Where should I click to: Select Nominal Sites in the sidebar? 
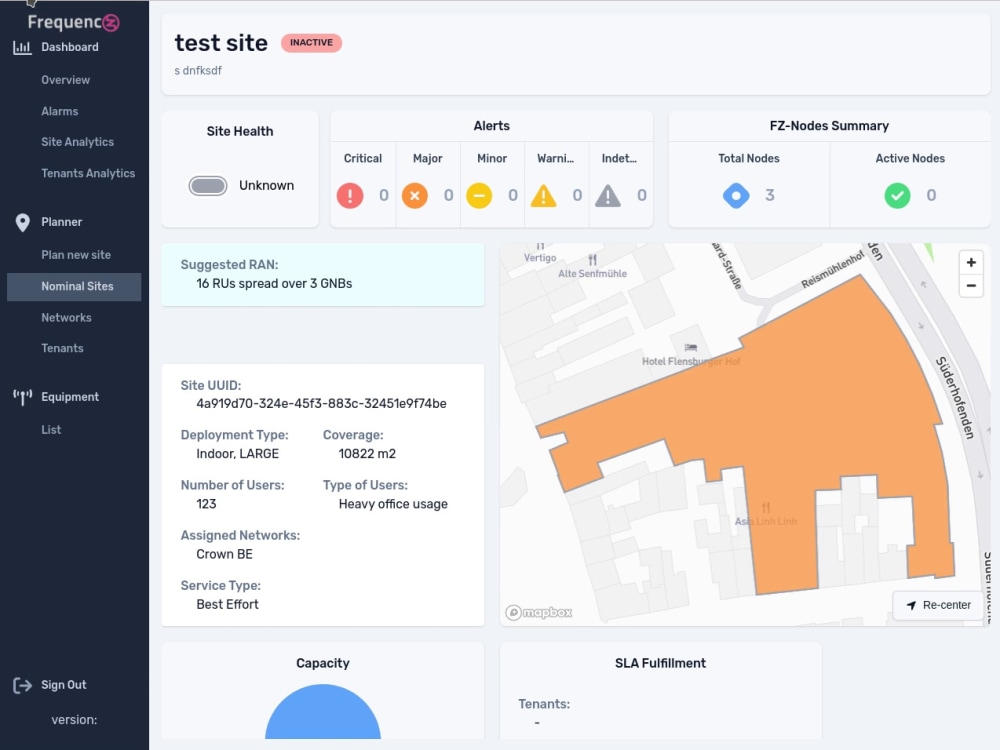[x=74, y=287]
